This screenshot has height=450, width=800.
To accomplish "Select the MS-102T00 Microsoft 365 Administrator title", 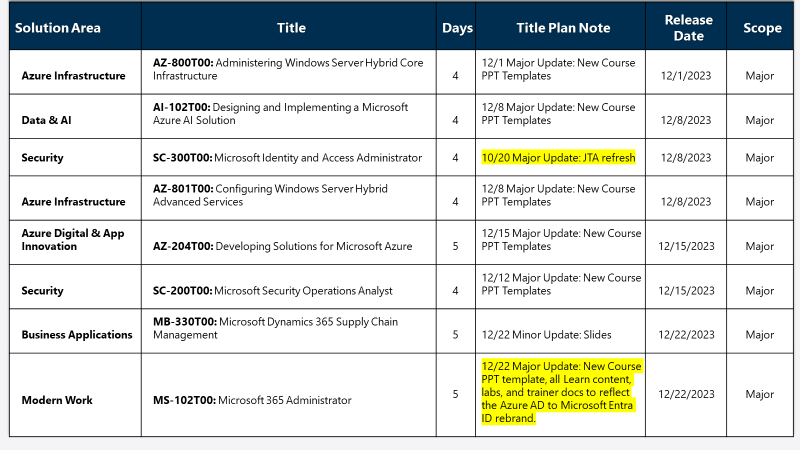I will point(253,400).
